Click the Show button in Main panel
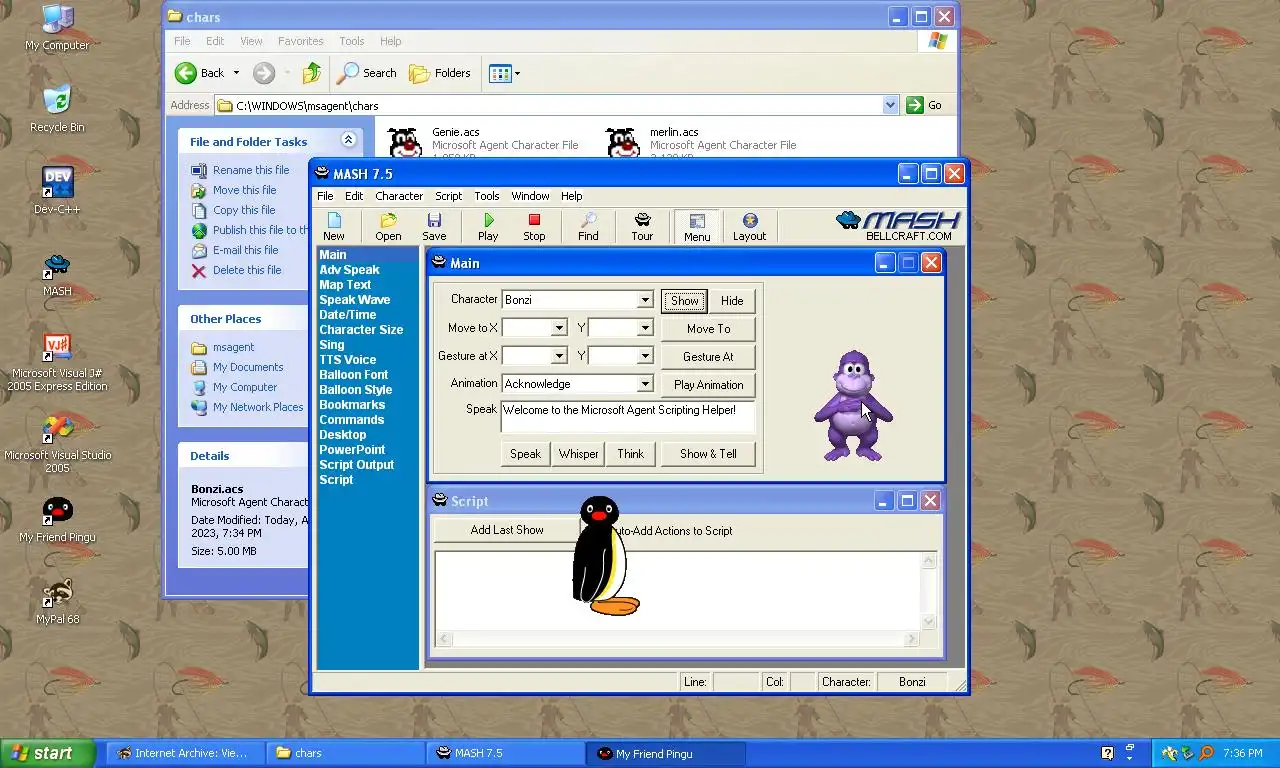Screen dimensions: 1280x768 coord(684,301)
